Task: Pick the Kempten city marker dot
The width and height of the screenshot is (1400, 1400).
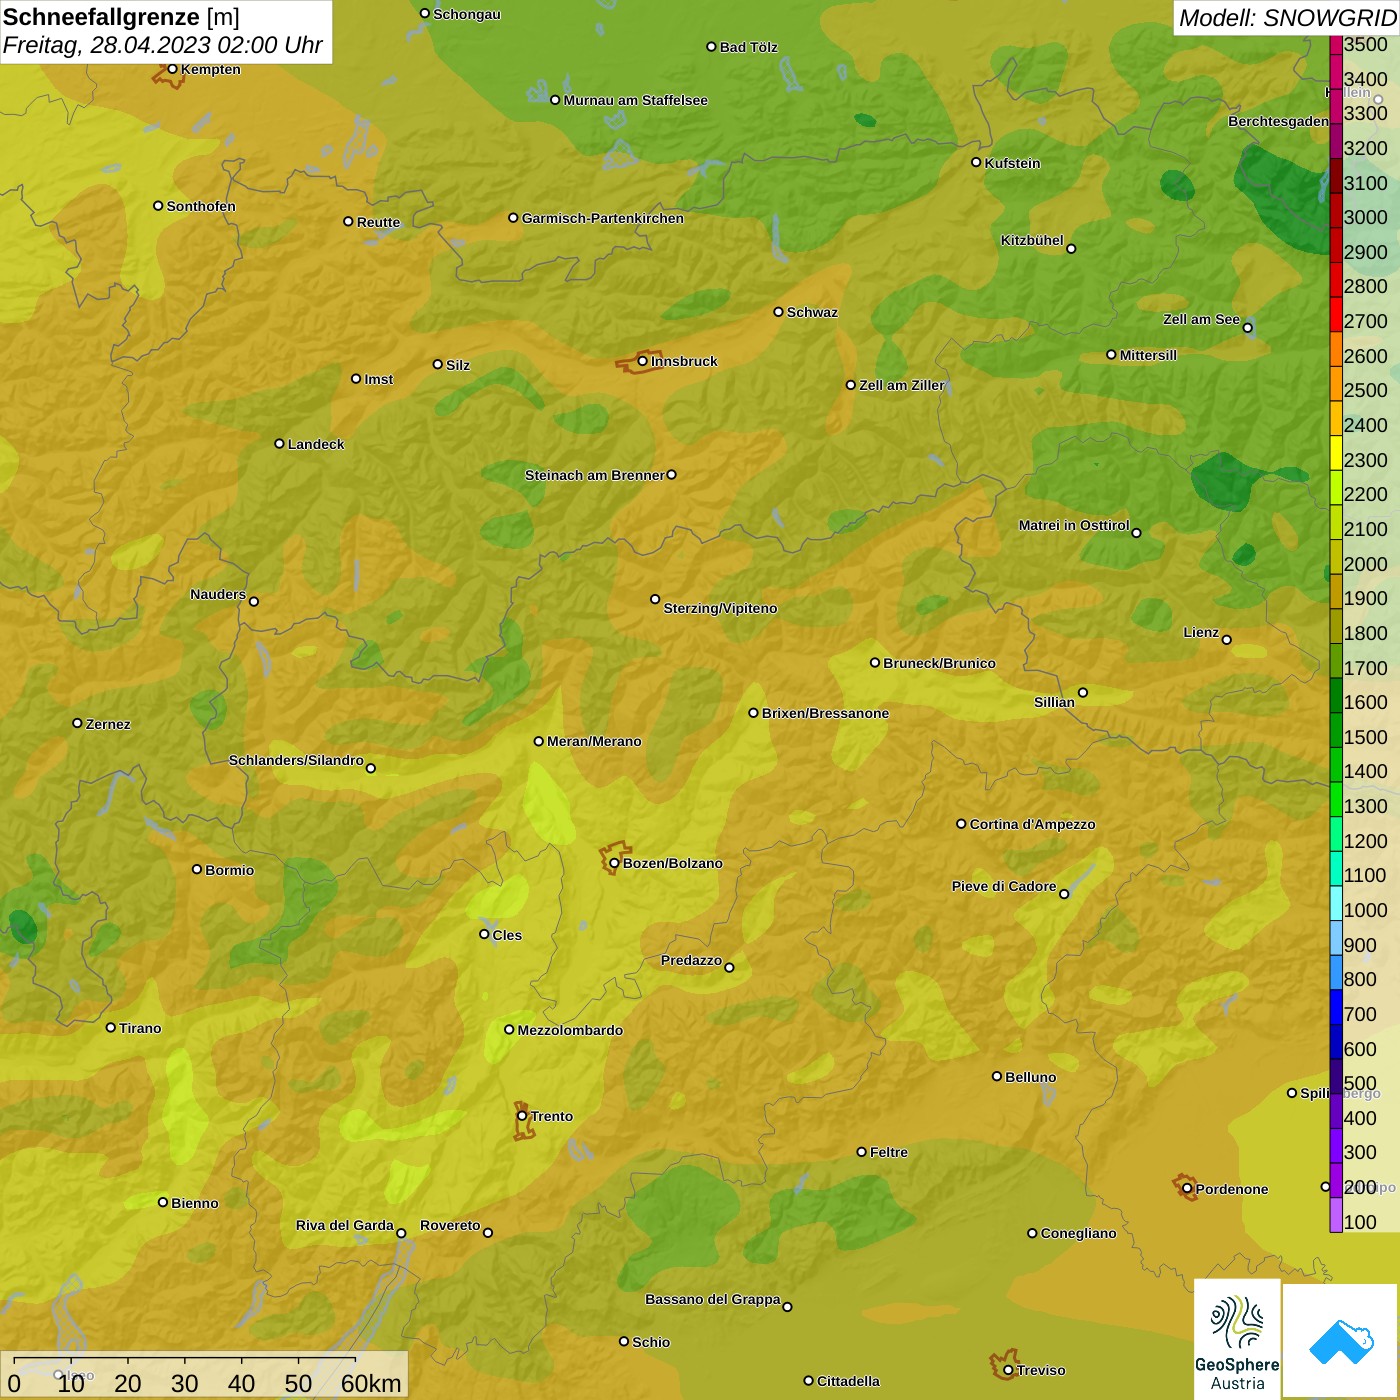Action: (x=172, y=69)
